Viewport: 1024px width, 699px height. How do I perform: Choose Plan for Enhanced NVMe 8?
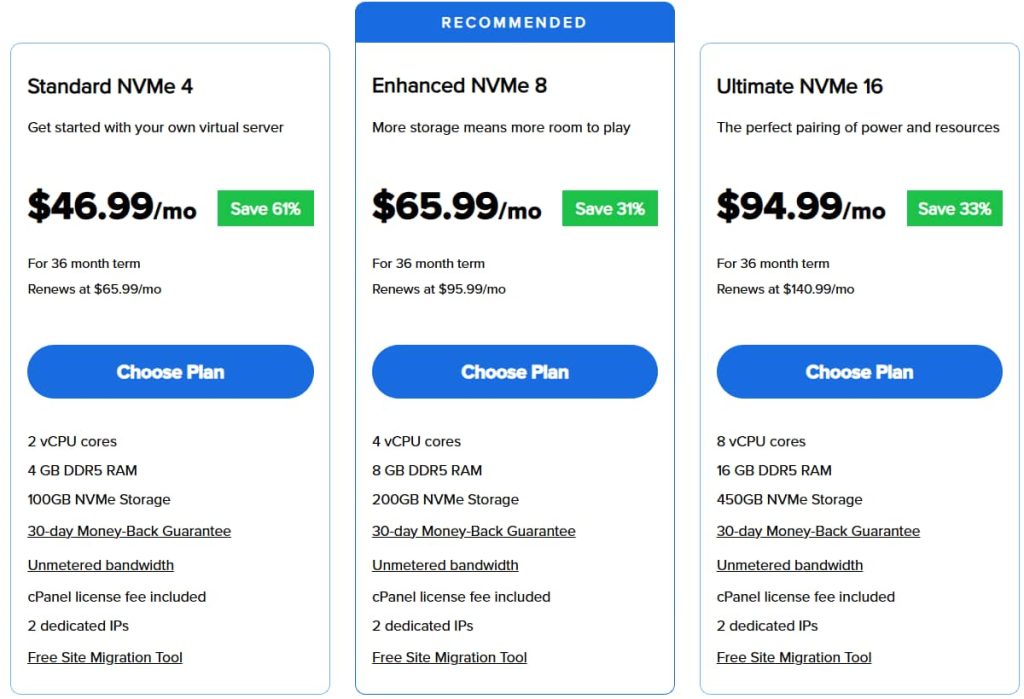(x=514, y=372)
